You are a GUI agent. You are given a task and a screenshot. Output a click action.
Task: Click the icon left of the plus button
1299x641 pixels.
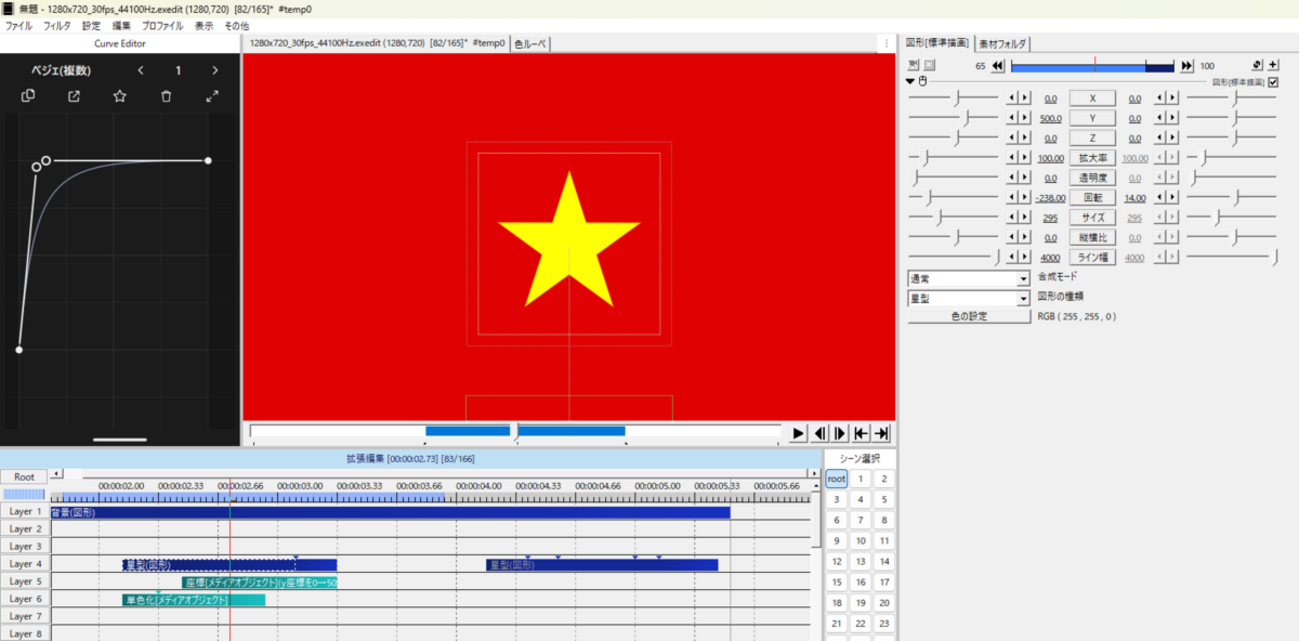click(1257, 65)
